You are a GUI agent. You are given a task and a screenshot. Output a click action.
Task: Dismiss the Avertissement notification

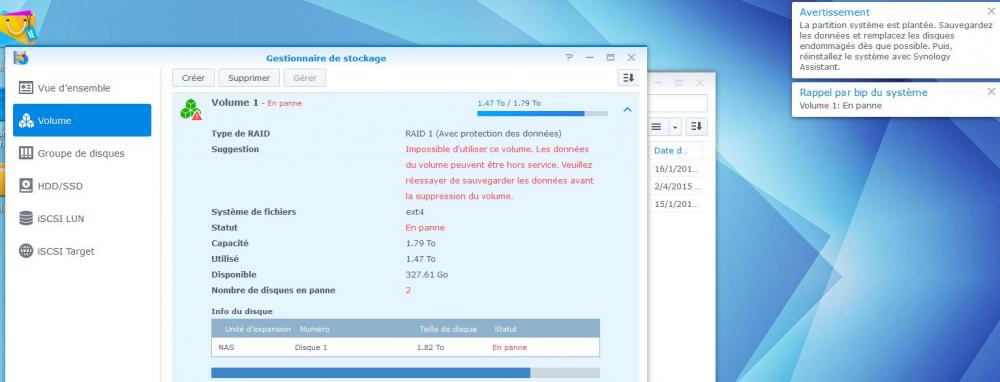(991, 11)
